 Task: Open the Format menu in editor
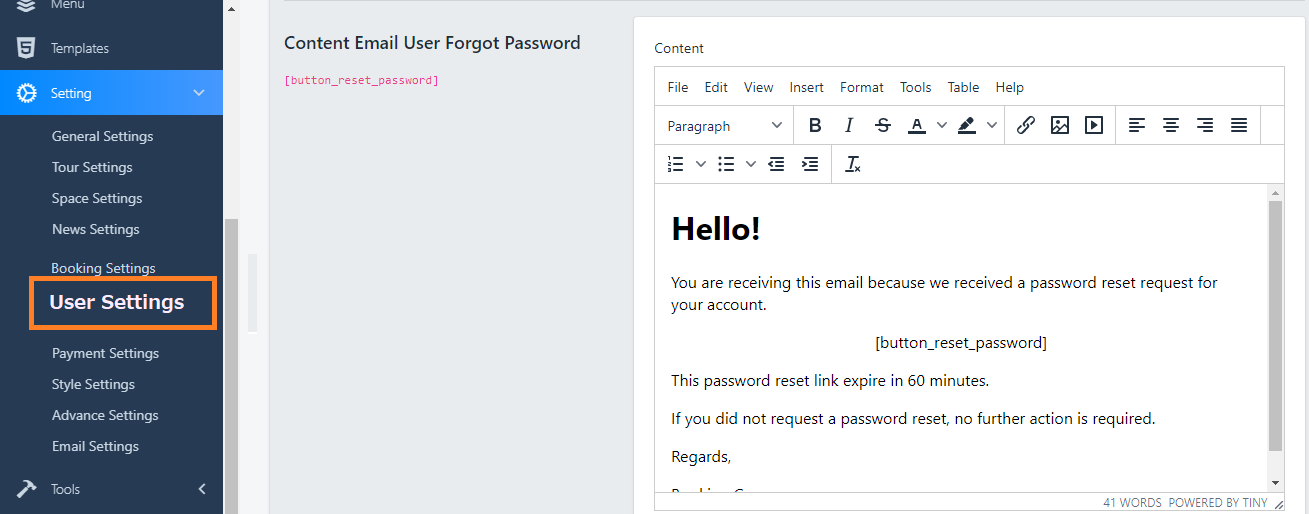coord(861,87)
